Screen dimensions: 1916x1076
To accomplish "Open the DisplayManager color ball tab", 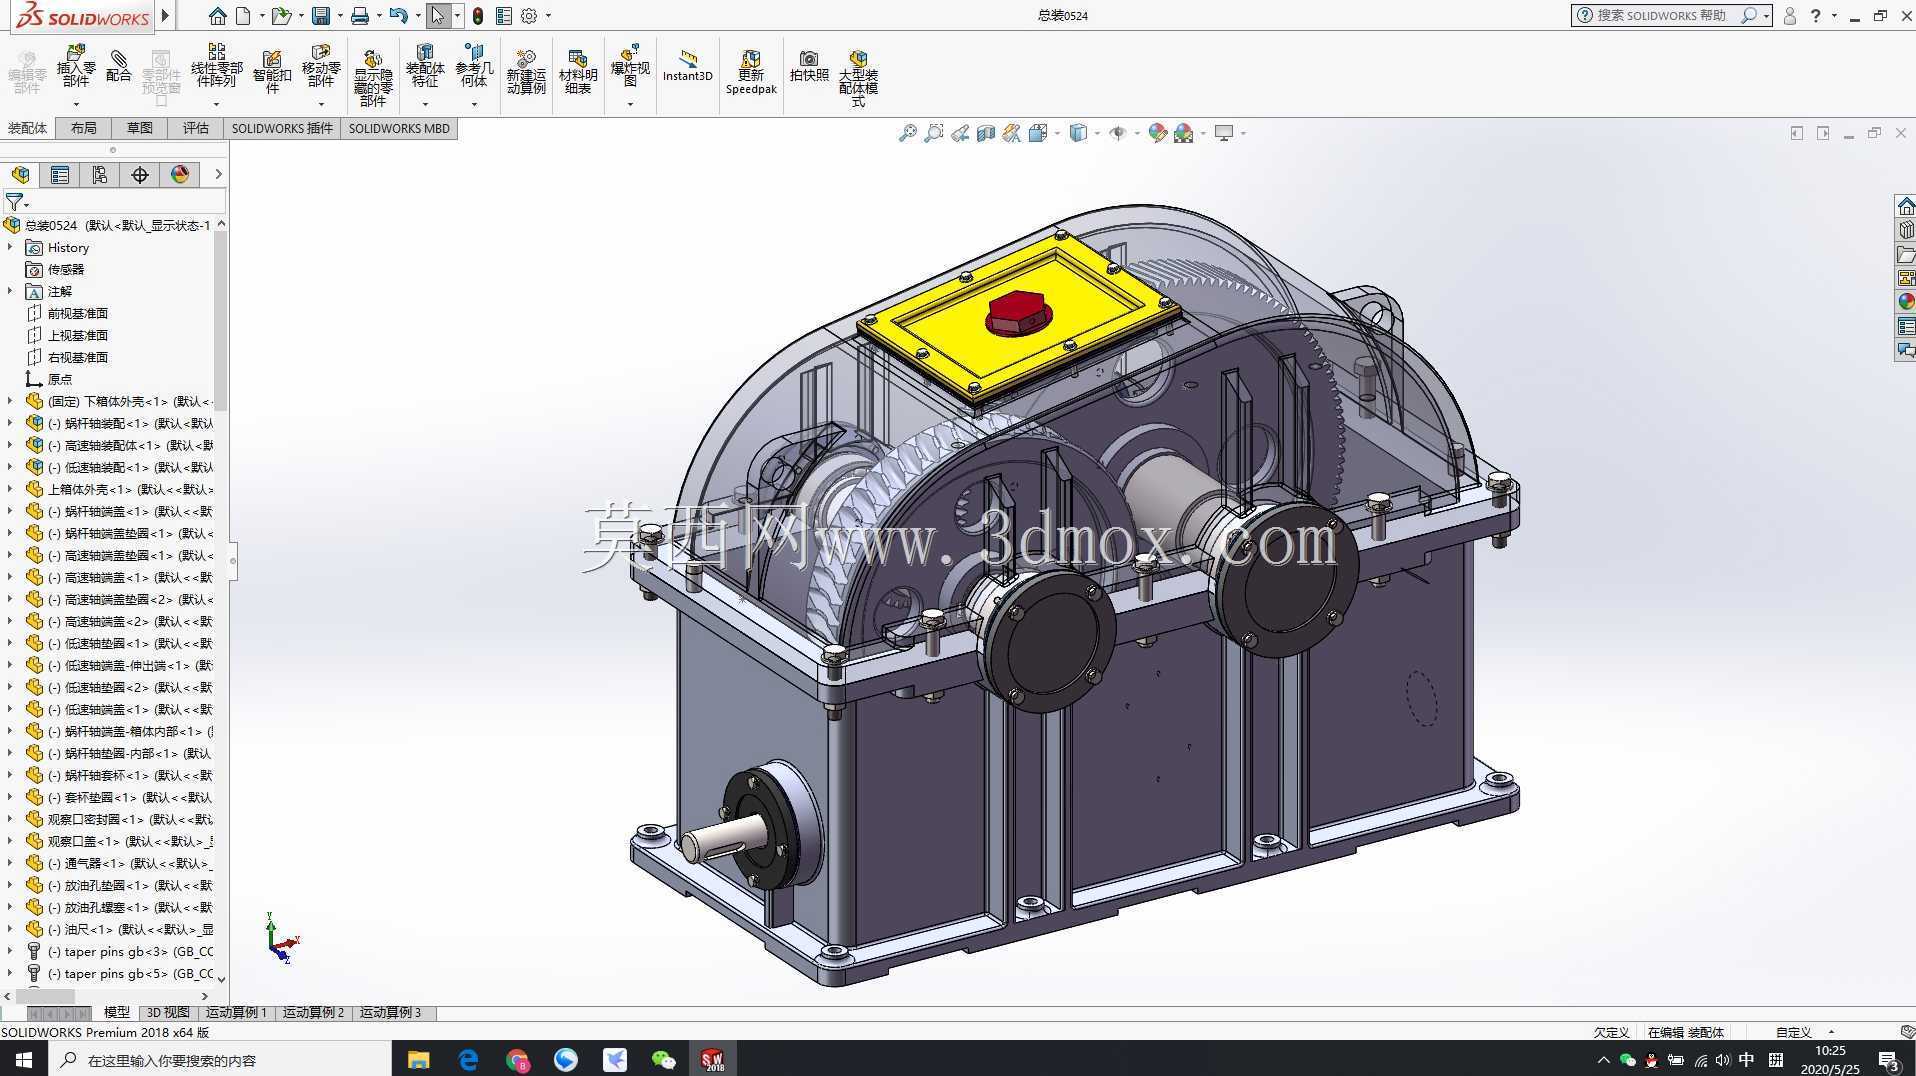I will [180, 175].
